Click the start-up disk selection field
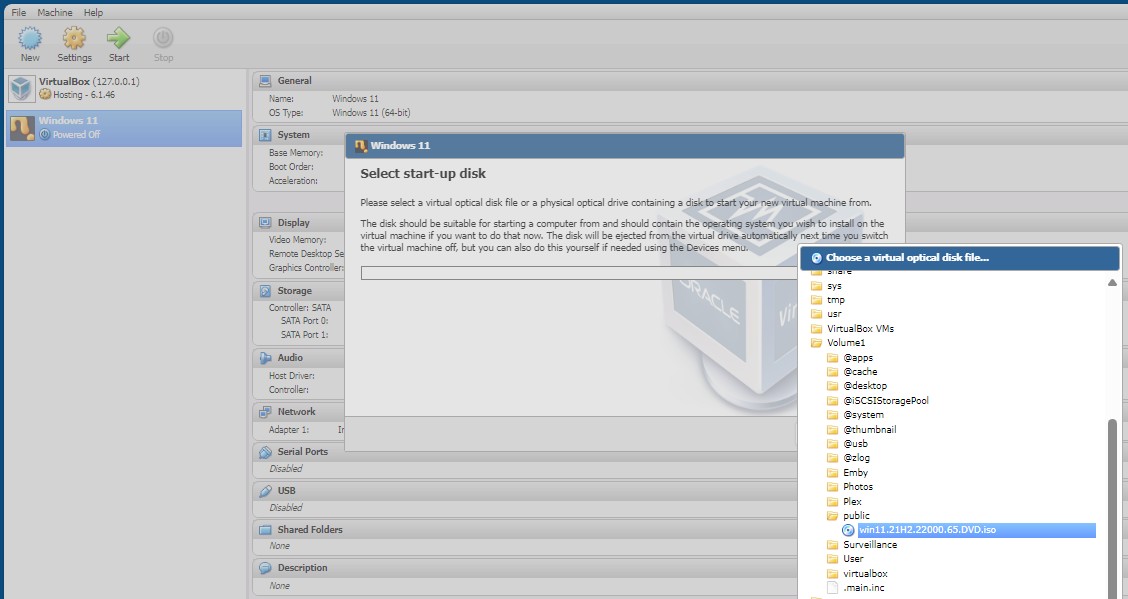The width and height of the screenshot is (1128, 599). 580,273
